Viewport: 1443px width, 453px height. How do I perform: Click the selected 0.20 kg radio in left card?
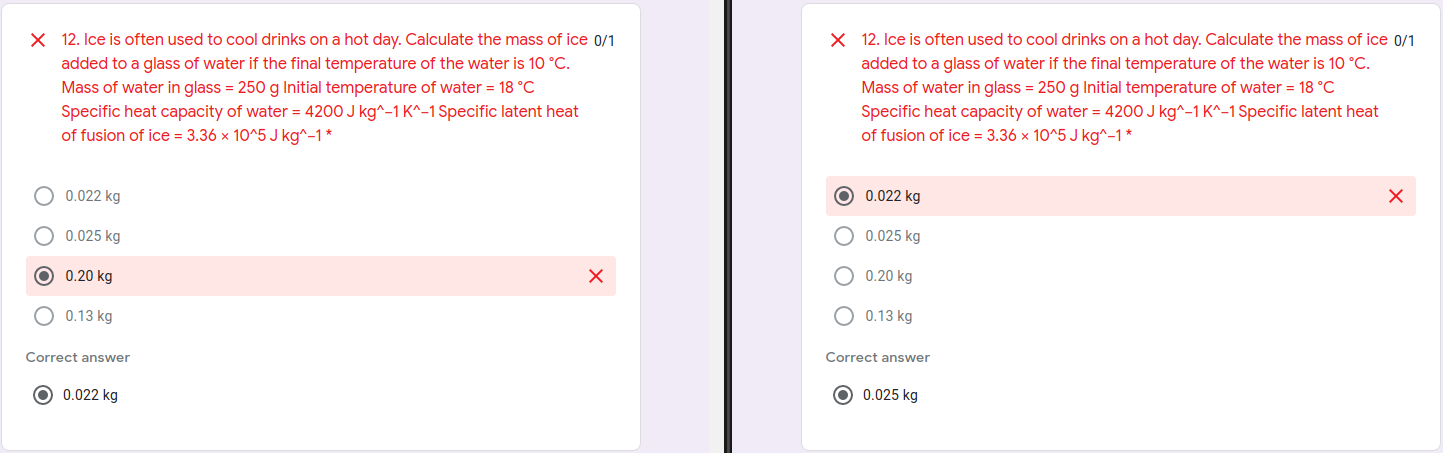pos(44,276)
